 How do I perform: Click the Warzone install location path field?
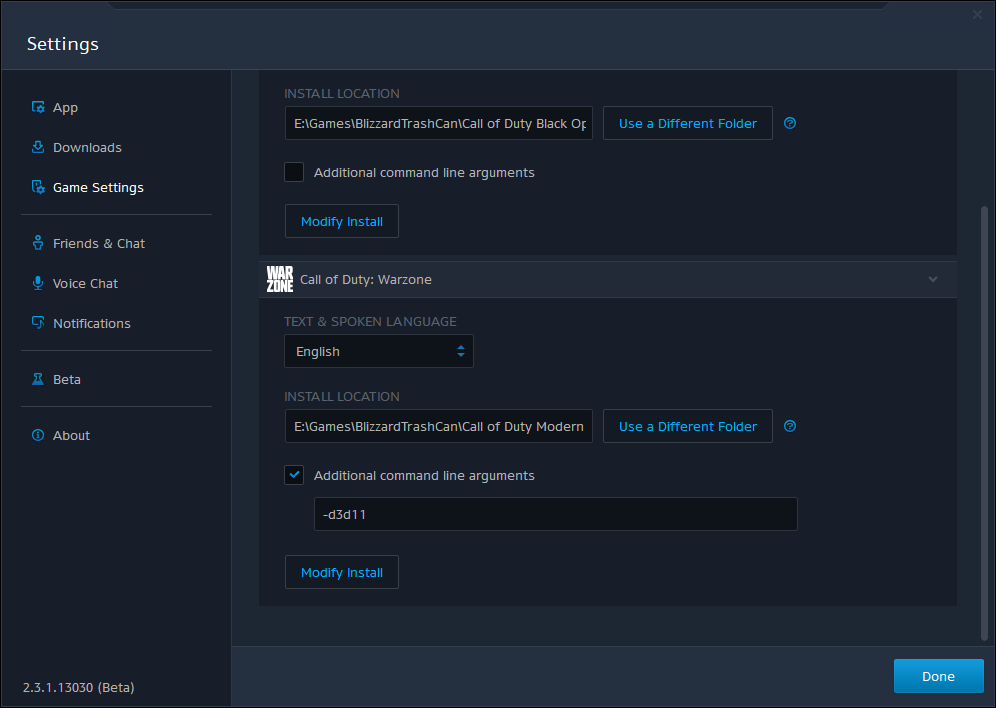pos(439,426)
